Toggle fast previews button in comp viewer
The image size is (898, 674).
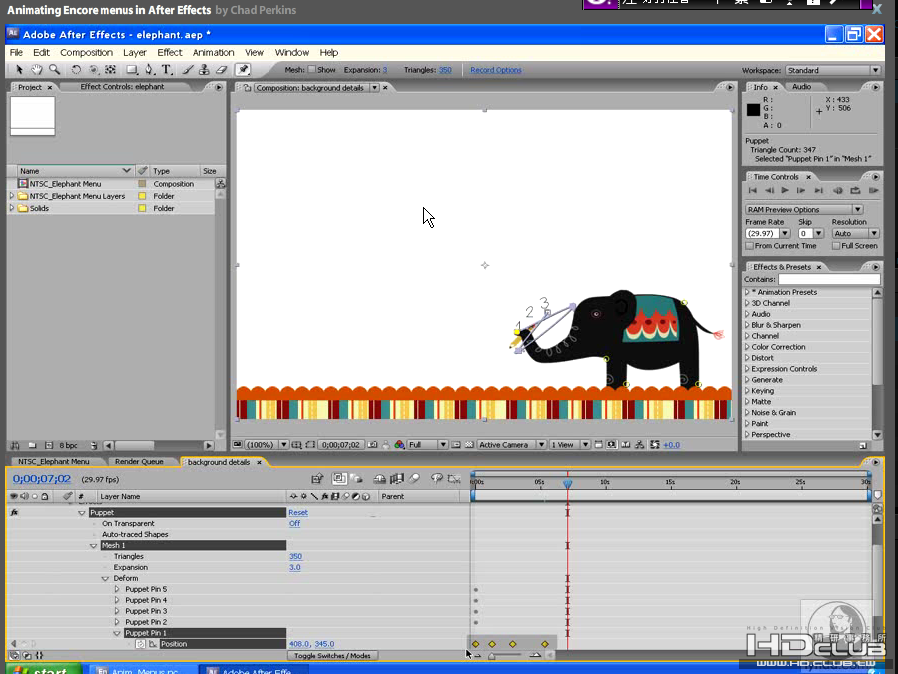[x=612, y=444]
